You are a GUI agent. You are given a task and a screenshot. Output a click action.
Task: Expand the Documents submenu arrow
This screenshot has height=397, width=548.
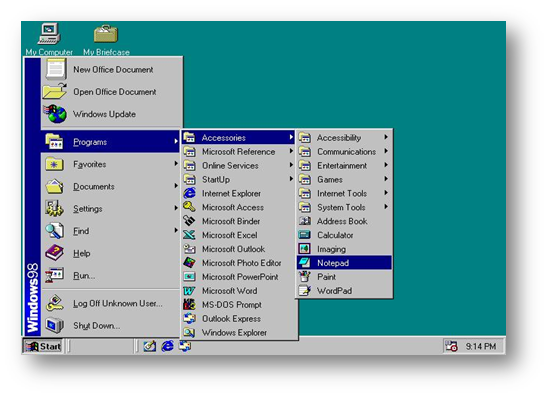click(176, 186)
